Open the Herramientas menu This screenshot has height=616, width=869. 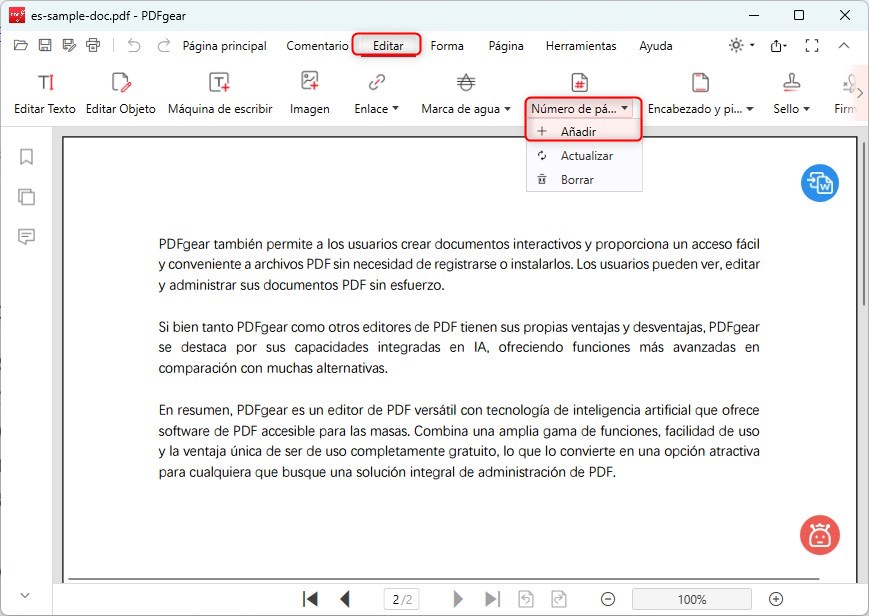(580, 45)
